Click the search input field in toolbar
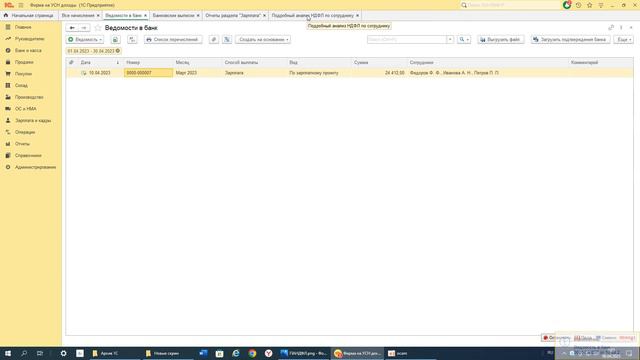 click(407, 40)
